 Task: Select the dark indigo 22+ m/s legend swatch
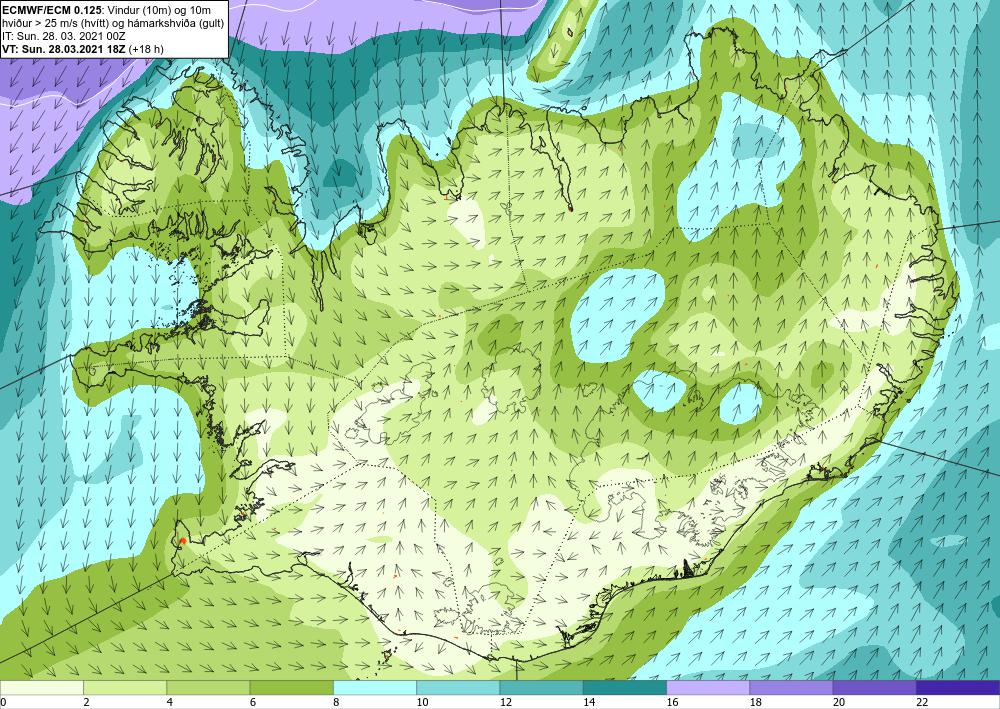coord(958,687)
